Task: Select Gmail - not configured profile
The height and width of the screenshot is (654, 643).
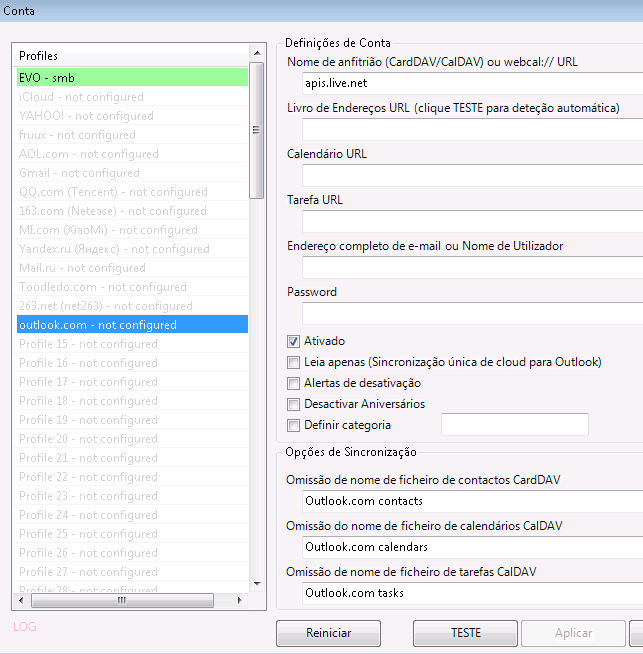Action: point(132,173)
